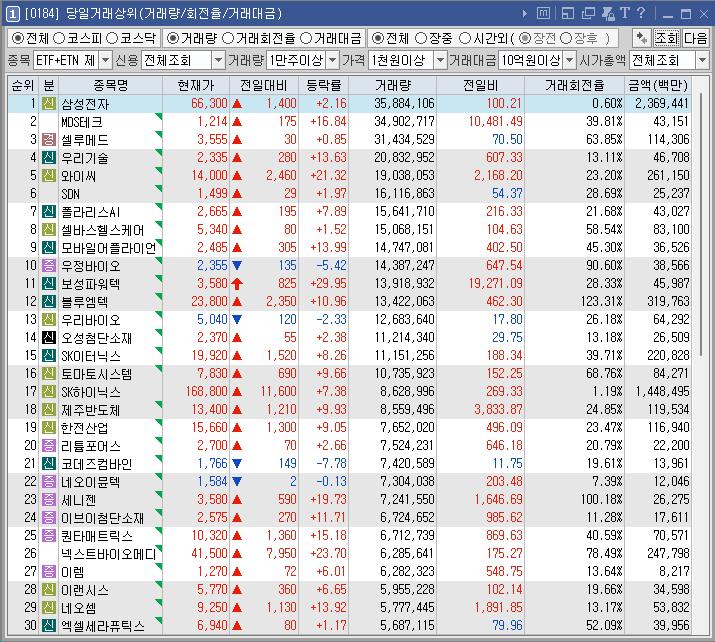Select stock name 블루엠텍

coord(84,302)
